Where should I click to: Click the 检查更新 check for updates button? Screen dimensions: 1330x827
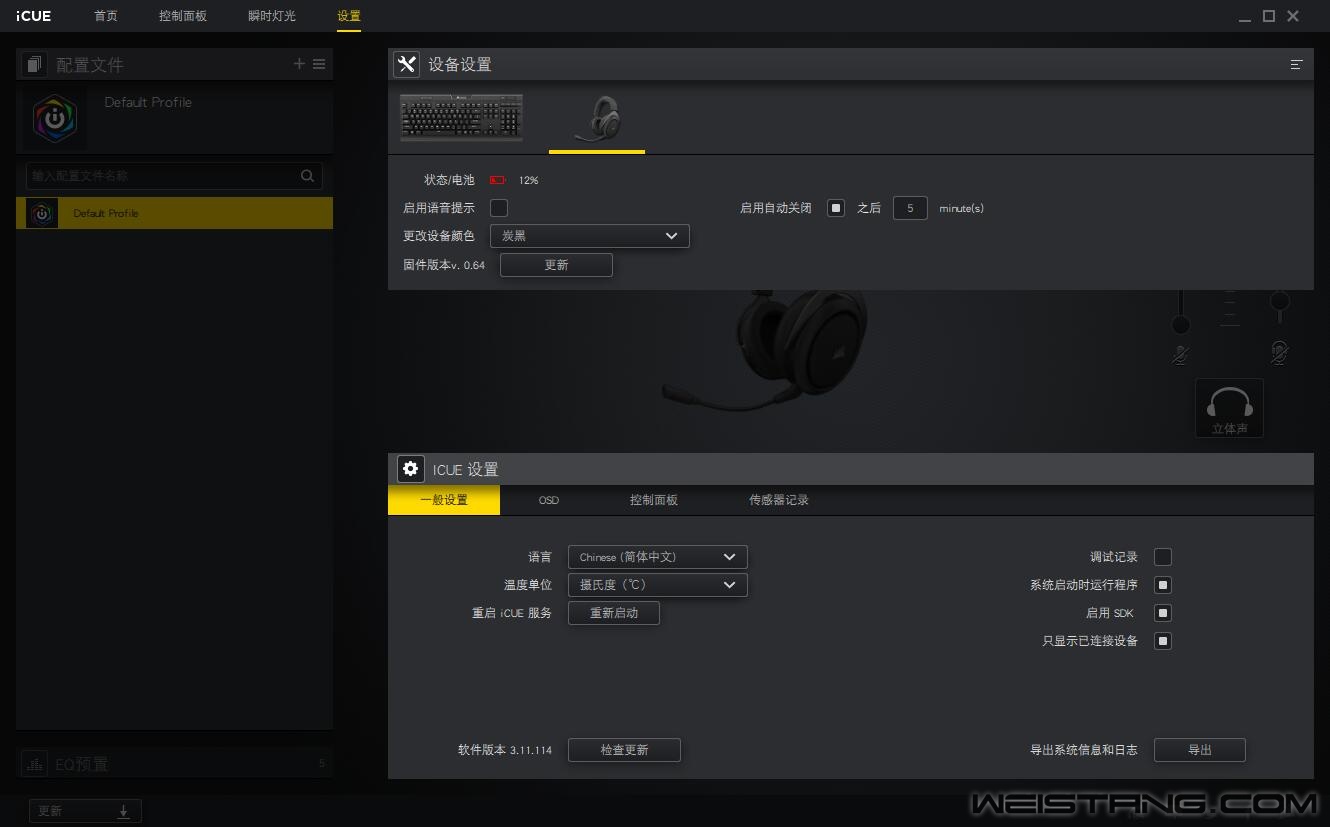(624, 750)
